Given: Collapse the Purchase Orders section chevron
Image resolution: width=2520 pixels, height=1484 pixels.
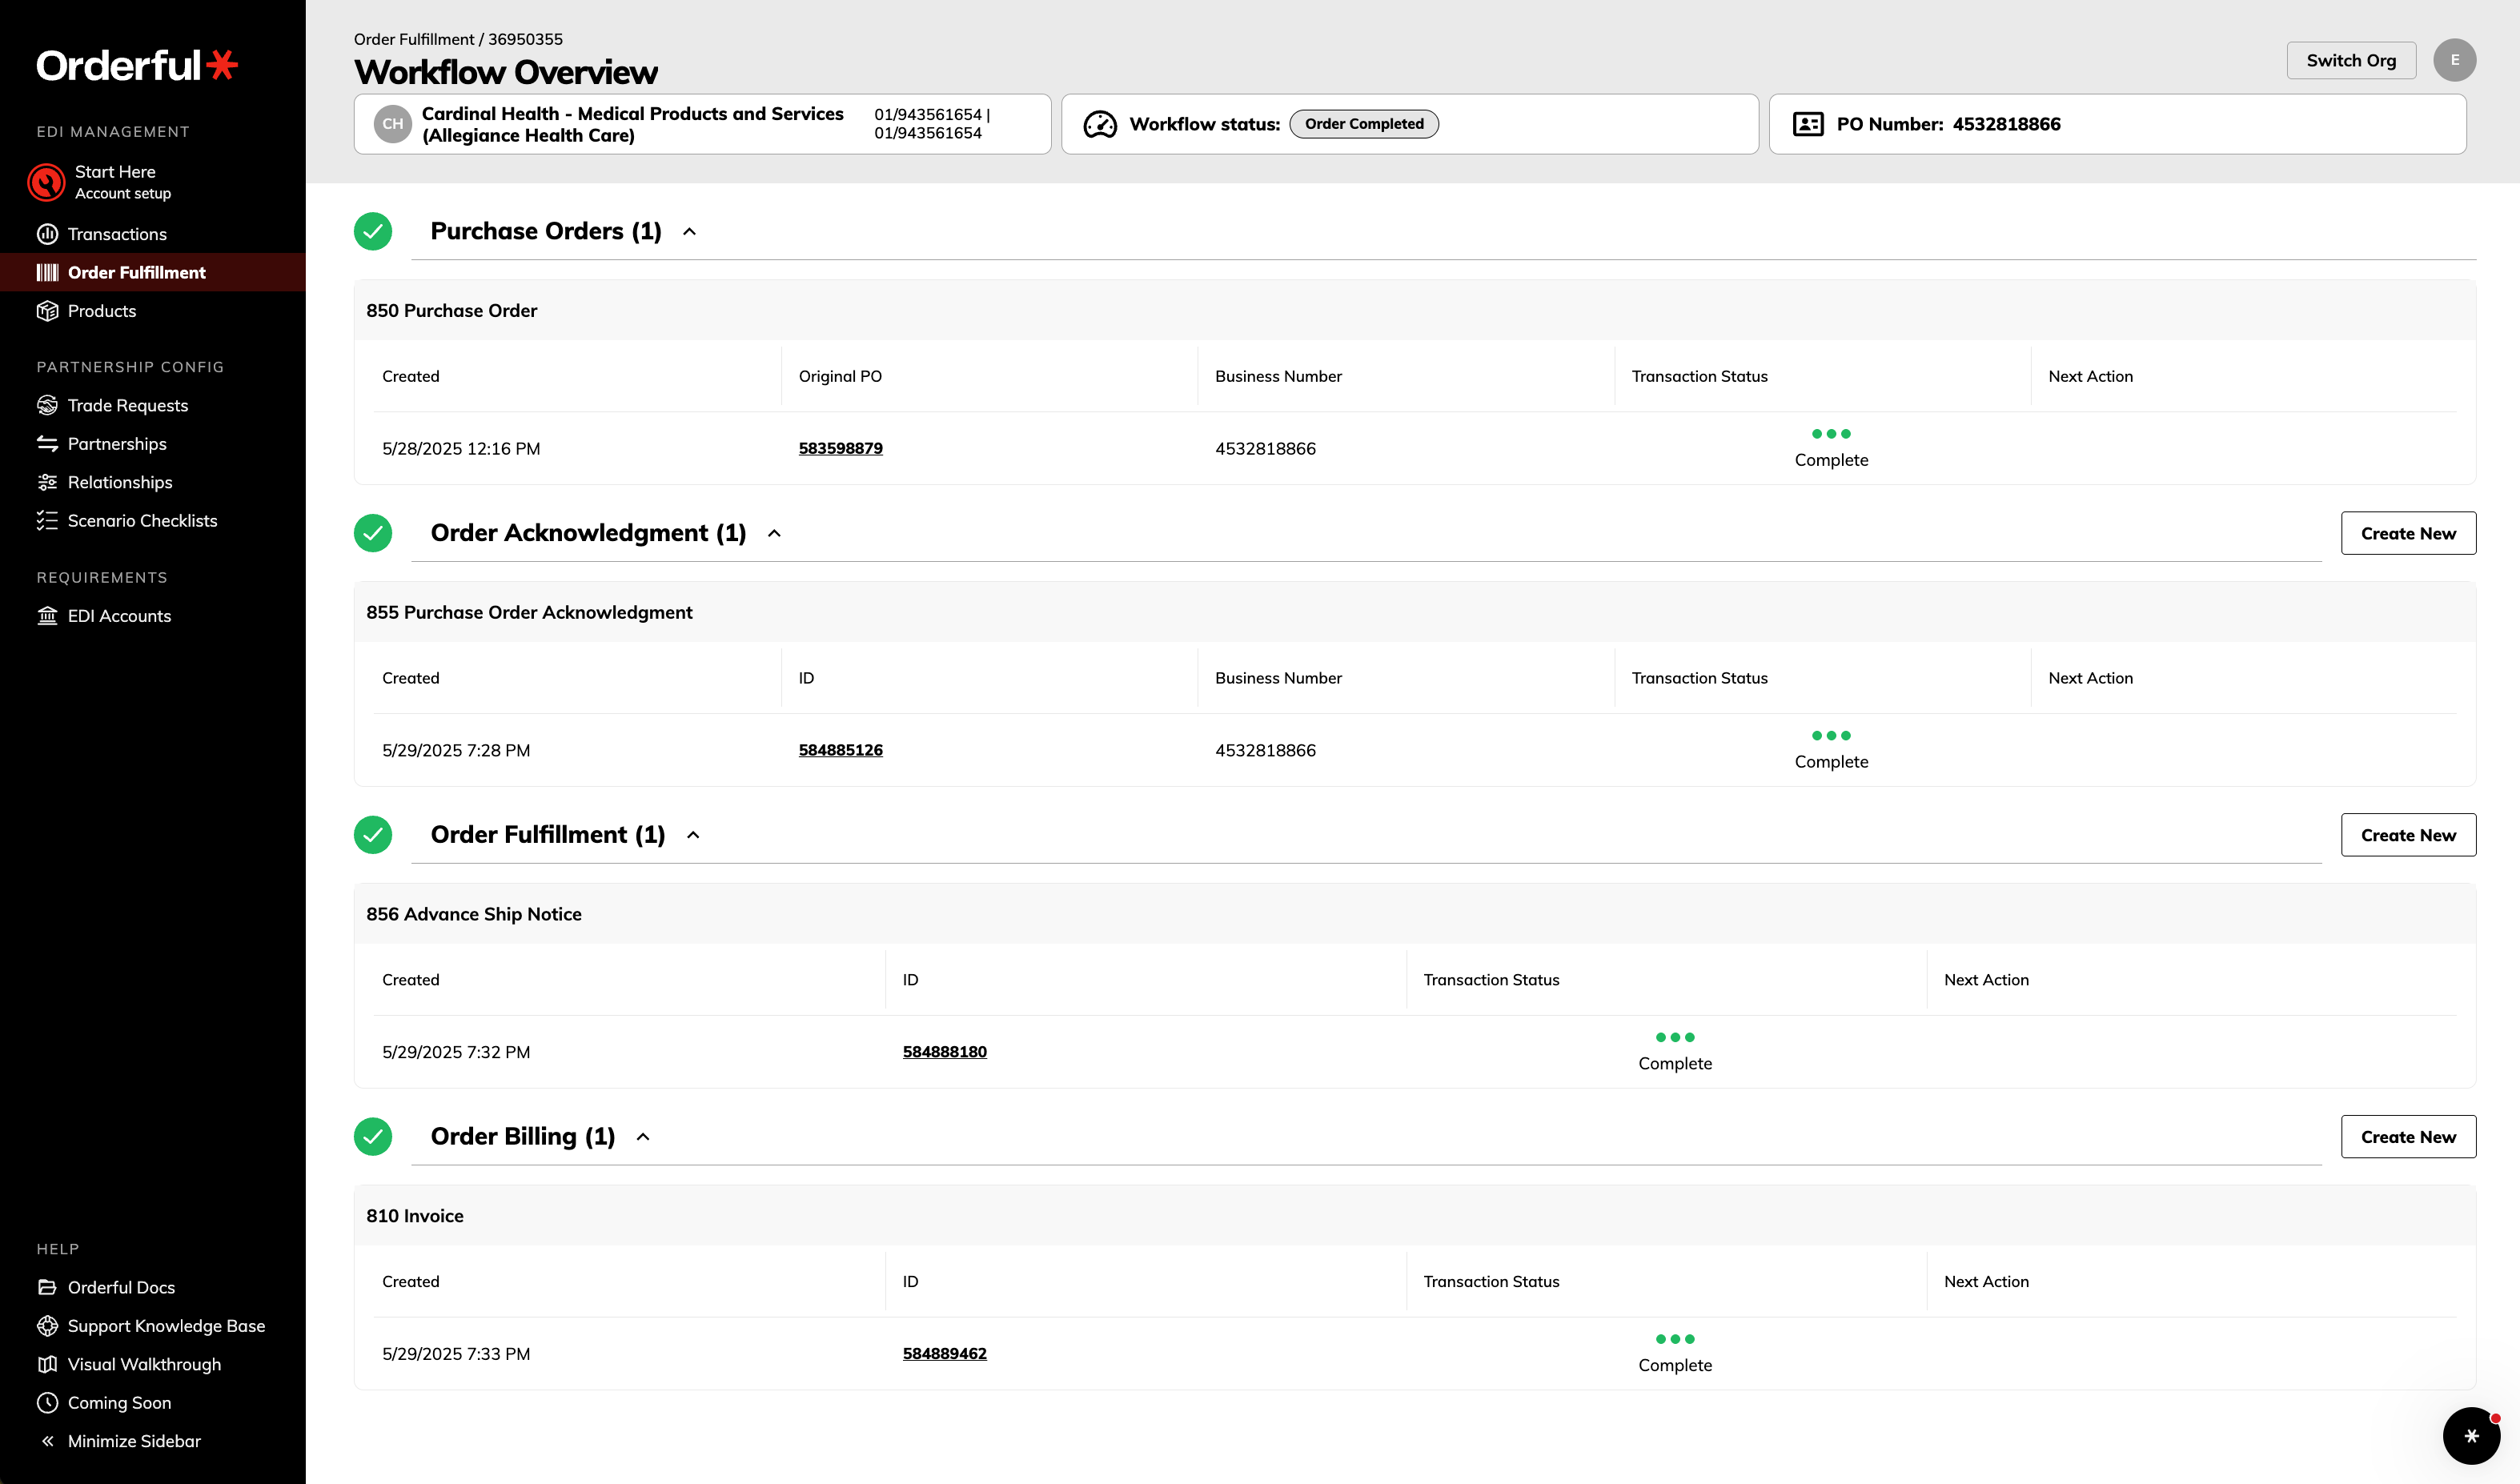Looking at the screenshot, I should (x=689, y=232).
